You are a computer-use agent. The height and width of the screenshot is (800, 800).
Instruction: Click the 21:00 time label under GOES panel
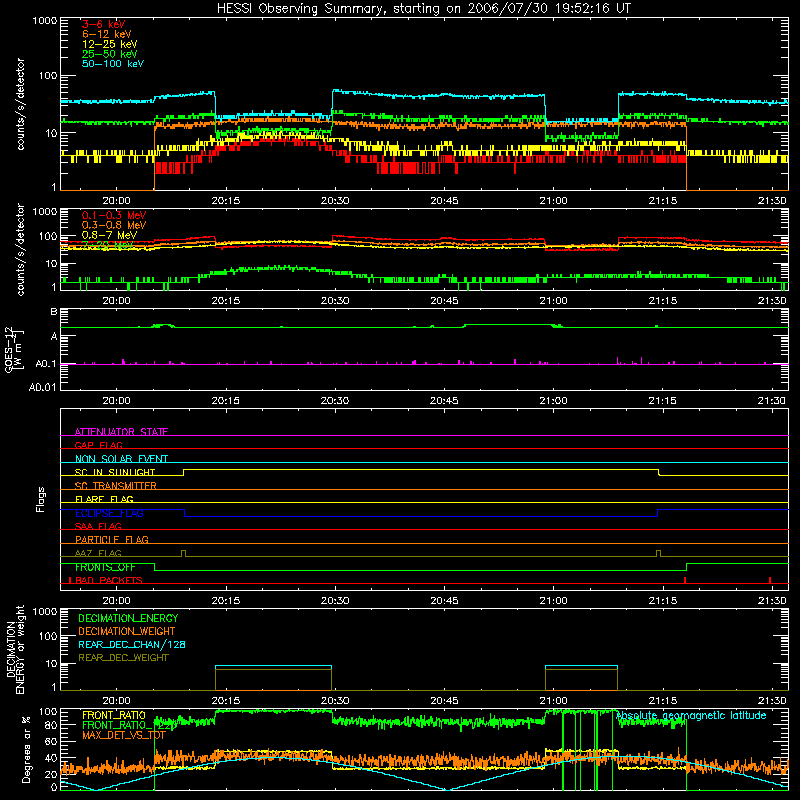tap(553, 401)
